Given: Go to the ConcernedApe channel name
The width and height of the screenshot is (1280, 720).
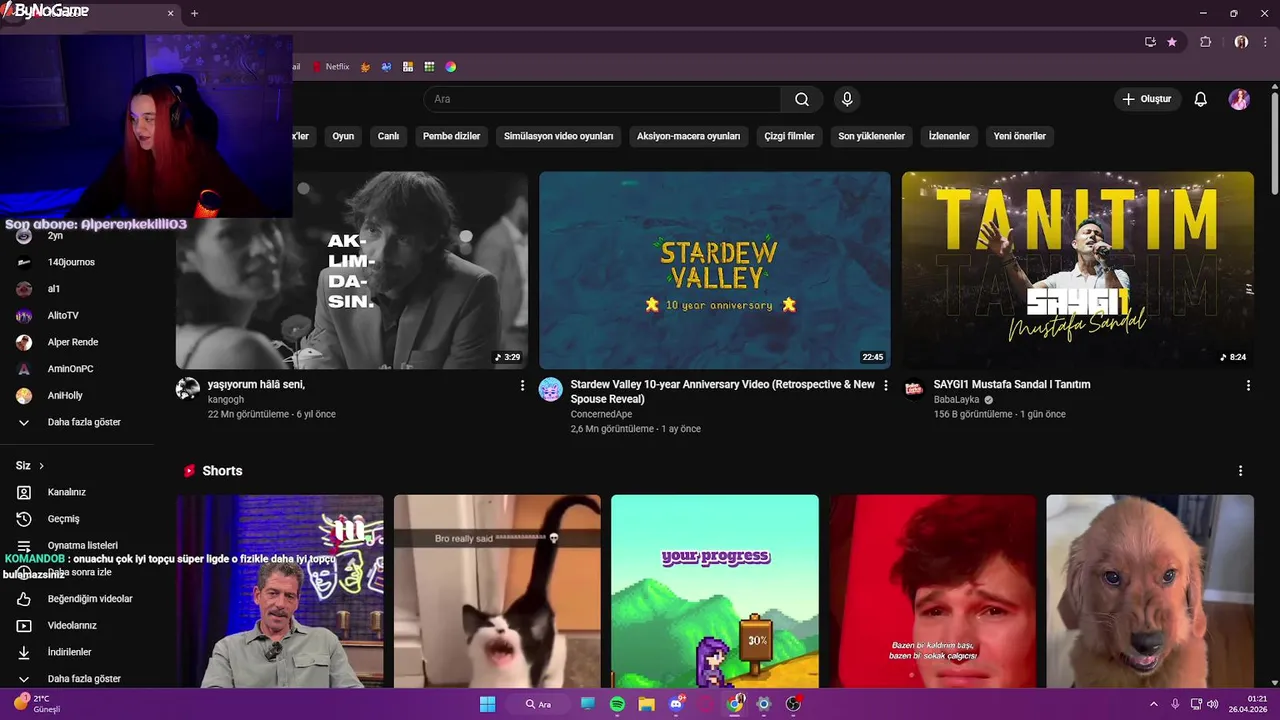Looking at the screenshot, I should pos(601,414).
